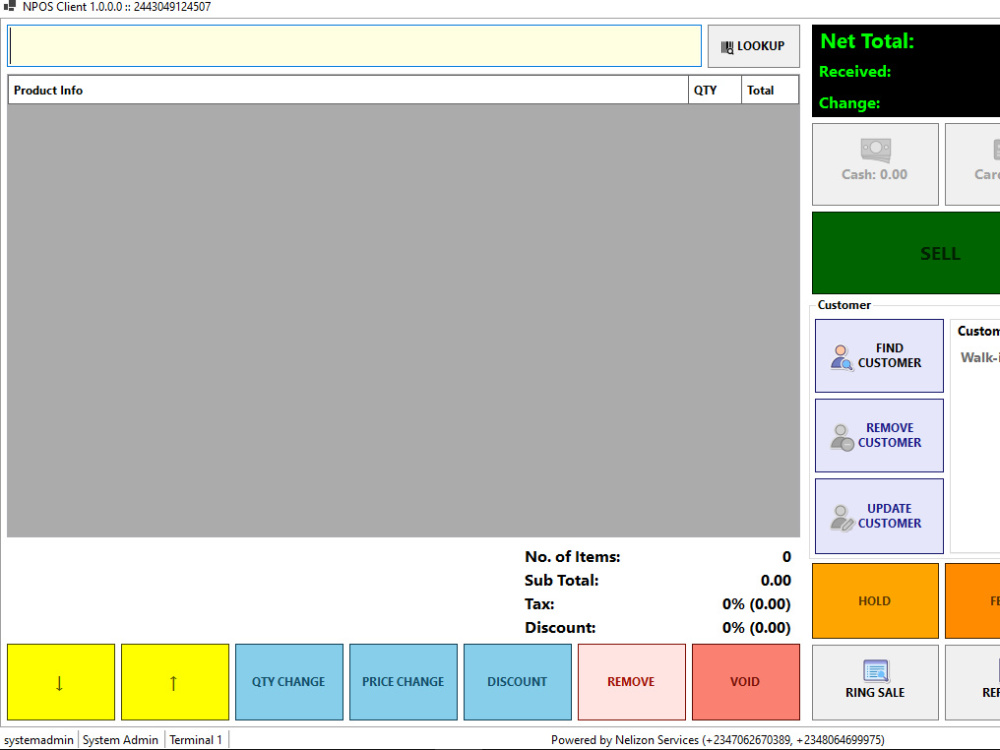Click the Card payment button
Image resolution: width=1000 pixels, height=750 pixels.
click(x=973, y=165)
